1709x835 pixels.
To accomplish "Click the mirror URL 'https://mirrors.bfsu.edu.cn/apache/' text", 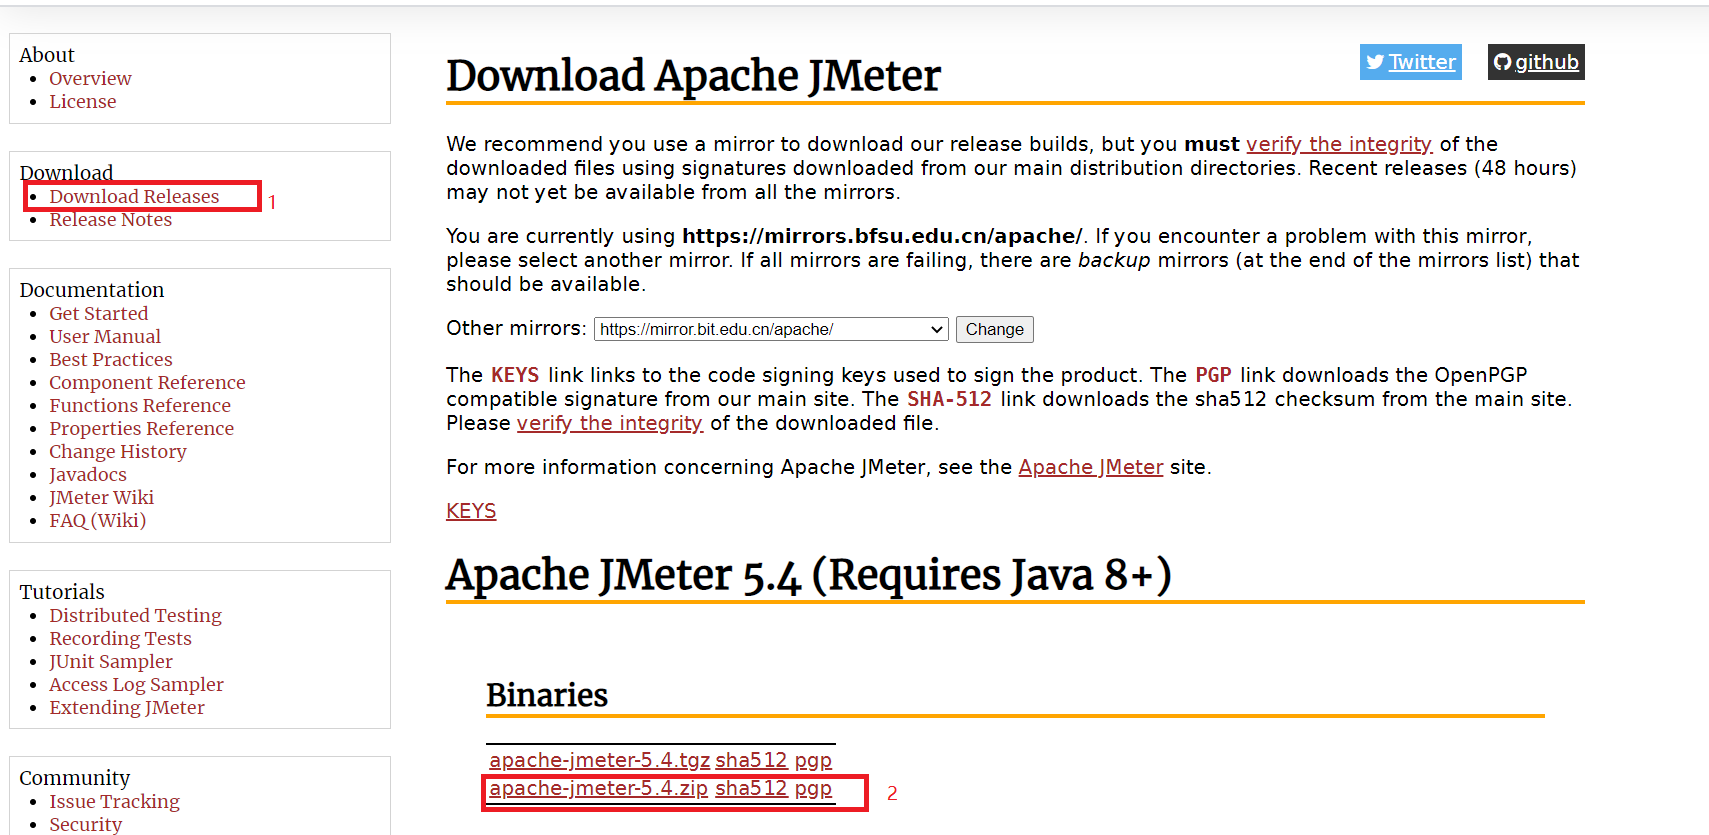I will tap(882, 236).
